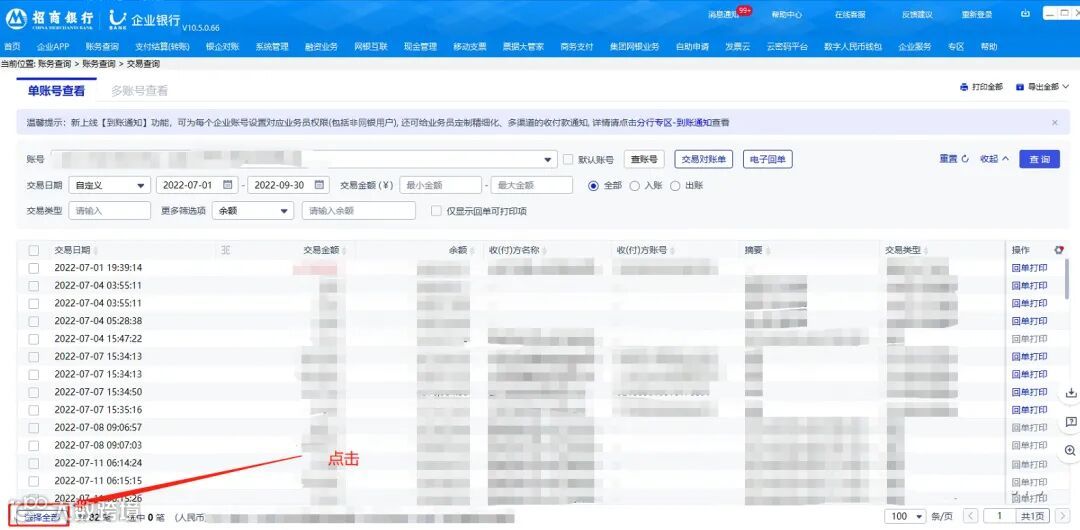Click the 最大金额 input field
The height and width of the screenshot is (530, 1080).
pos(531,185)
